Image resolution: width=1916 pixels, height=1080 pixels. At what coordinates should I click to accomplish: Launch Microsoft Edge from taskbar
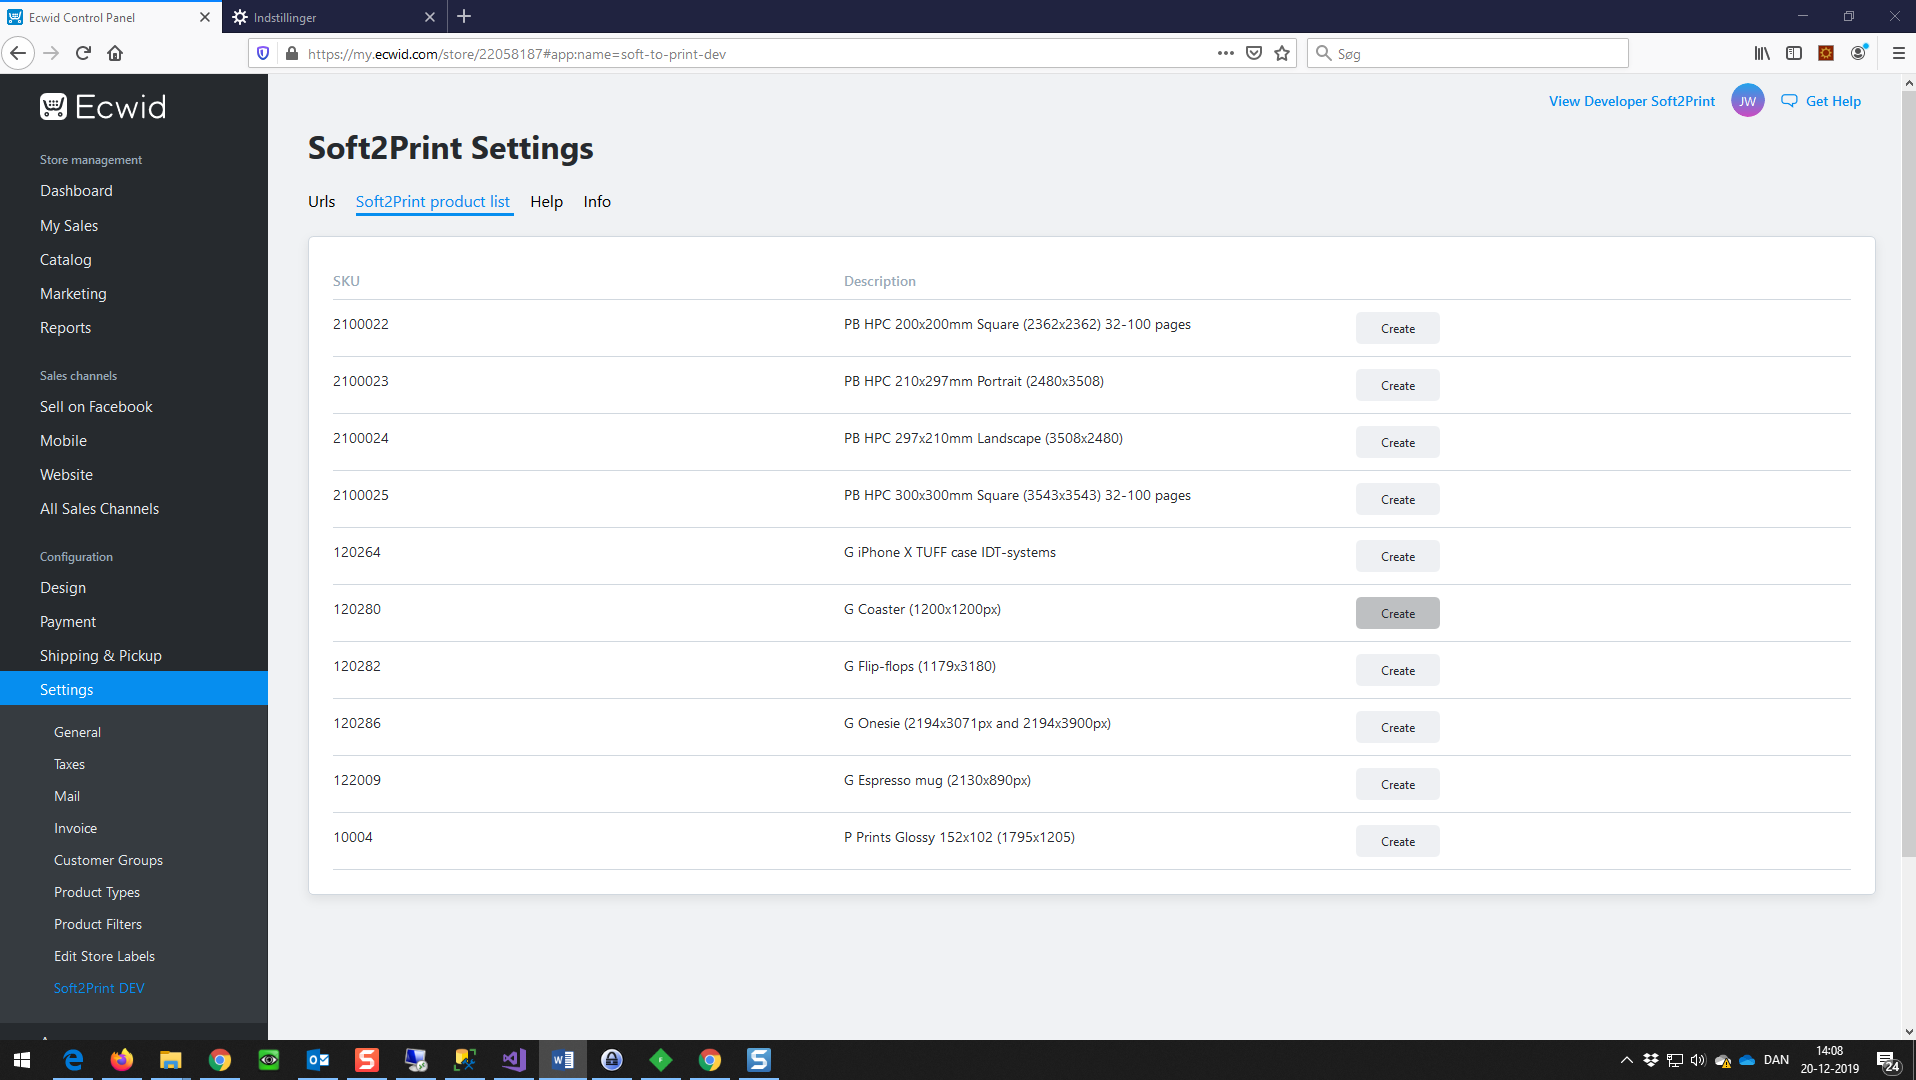(73, 1060)
